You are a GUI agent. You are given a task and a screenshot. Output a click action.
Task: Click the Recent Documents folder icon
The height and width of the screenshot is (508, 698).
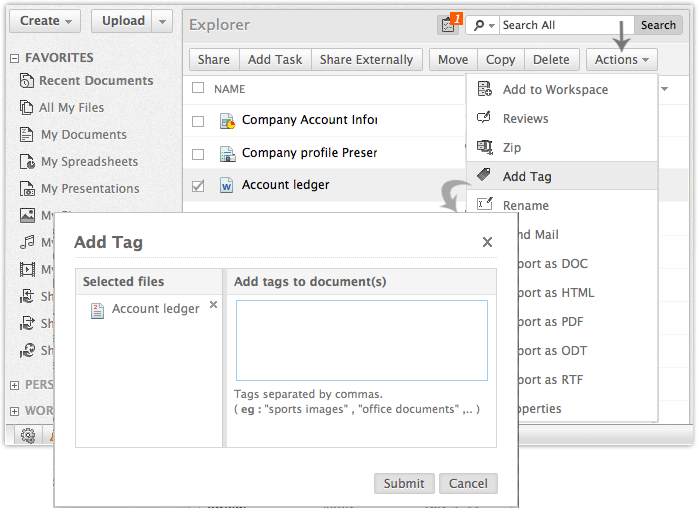coord(27,81)
